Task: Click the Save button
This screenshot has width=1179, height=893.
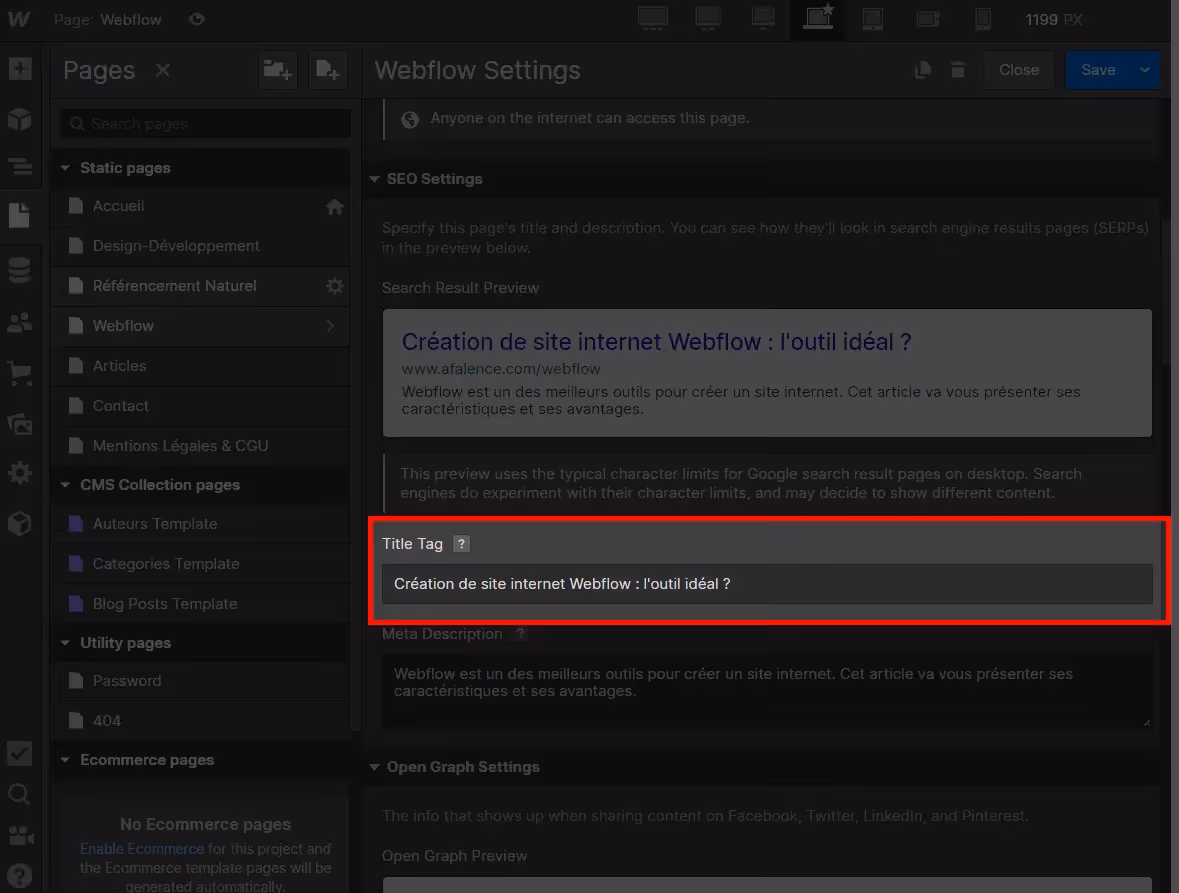Action: [1098, 70]
